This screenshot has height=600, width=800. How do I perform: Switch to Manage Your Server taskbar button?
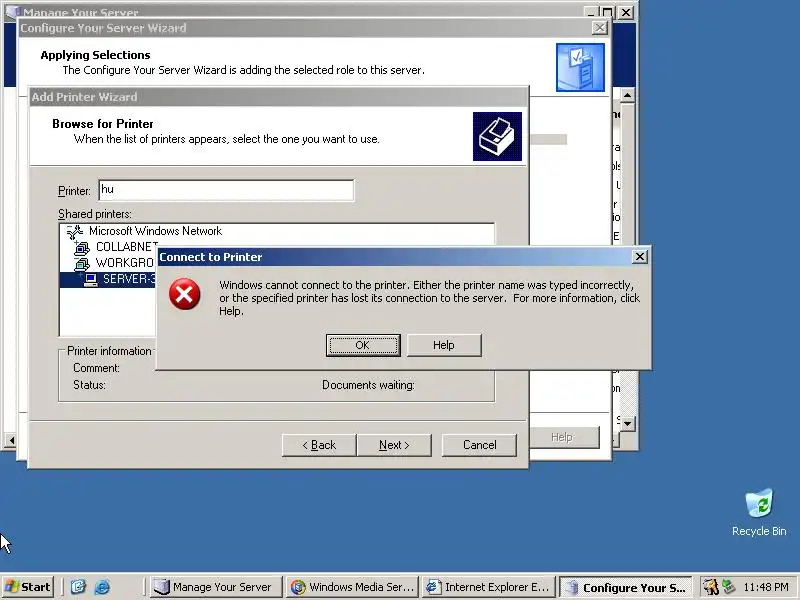tap(216, 587)
